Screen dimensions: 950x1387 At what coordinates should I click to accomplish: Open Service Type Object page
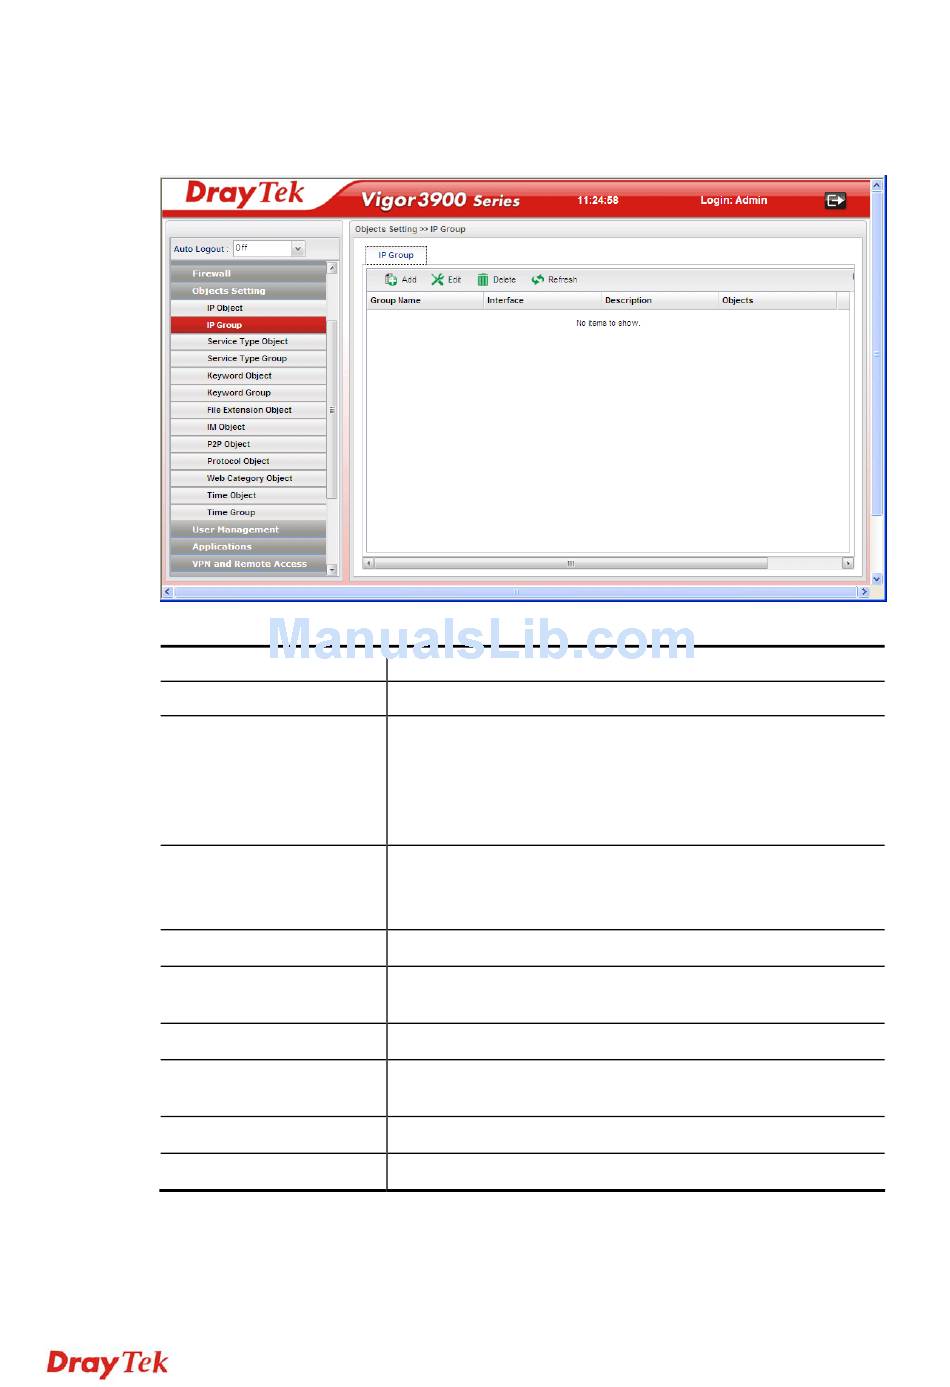[248, 342]
